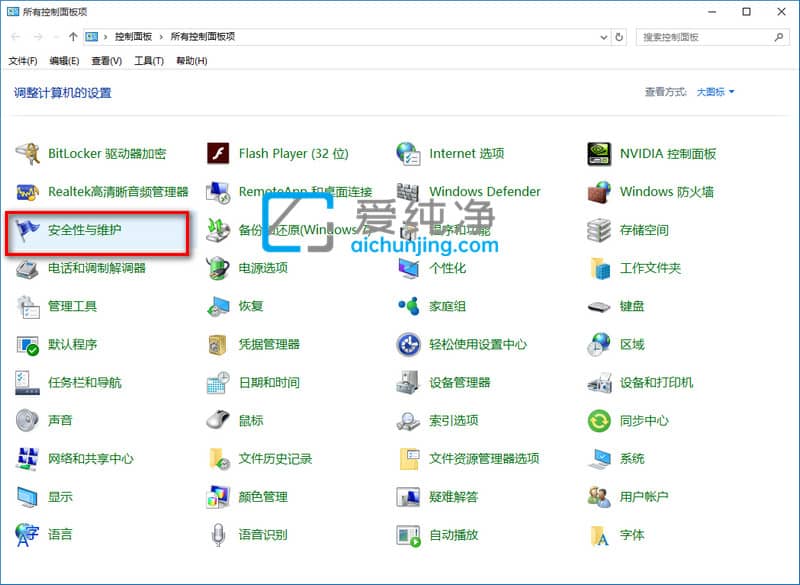
Task: Click 搜索控制面板 search field
Action: tap(712, 37)
